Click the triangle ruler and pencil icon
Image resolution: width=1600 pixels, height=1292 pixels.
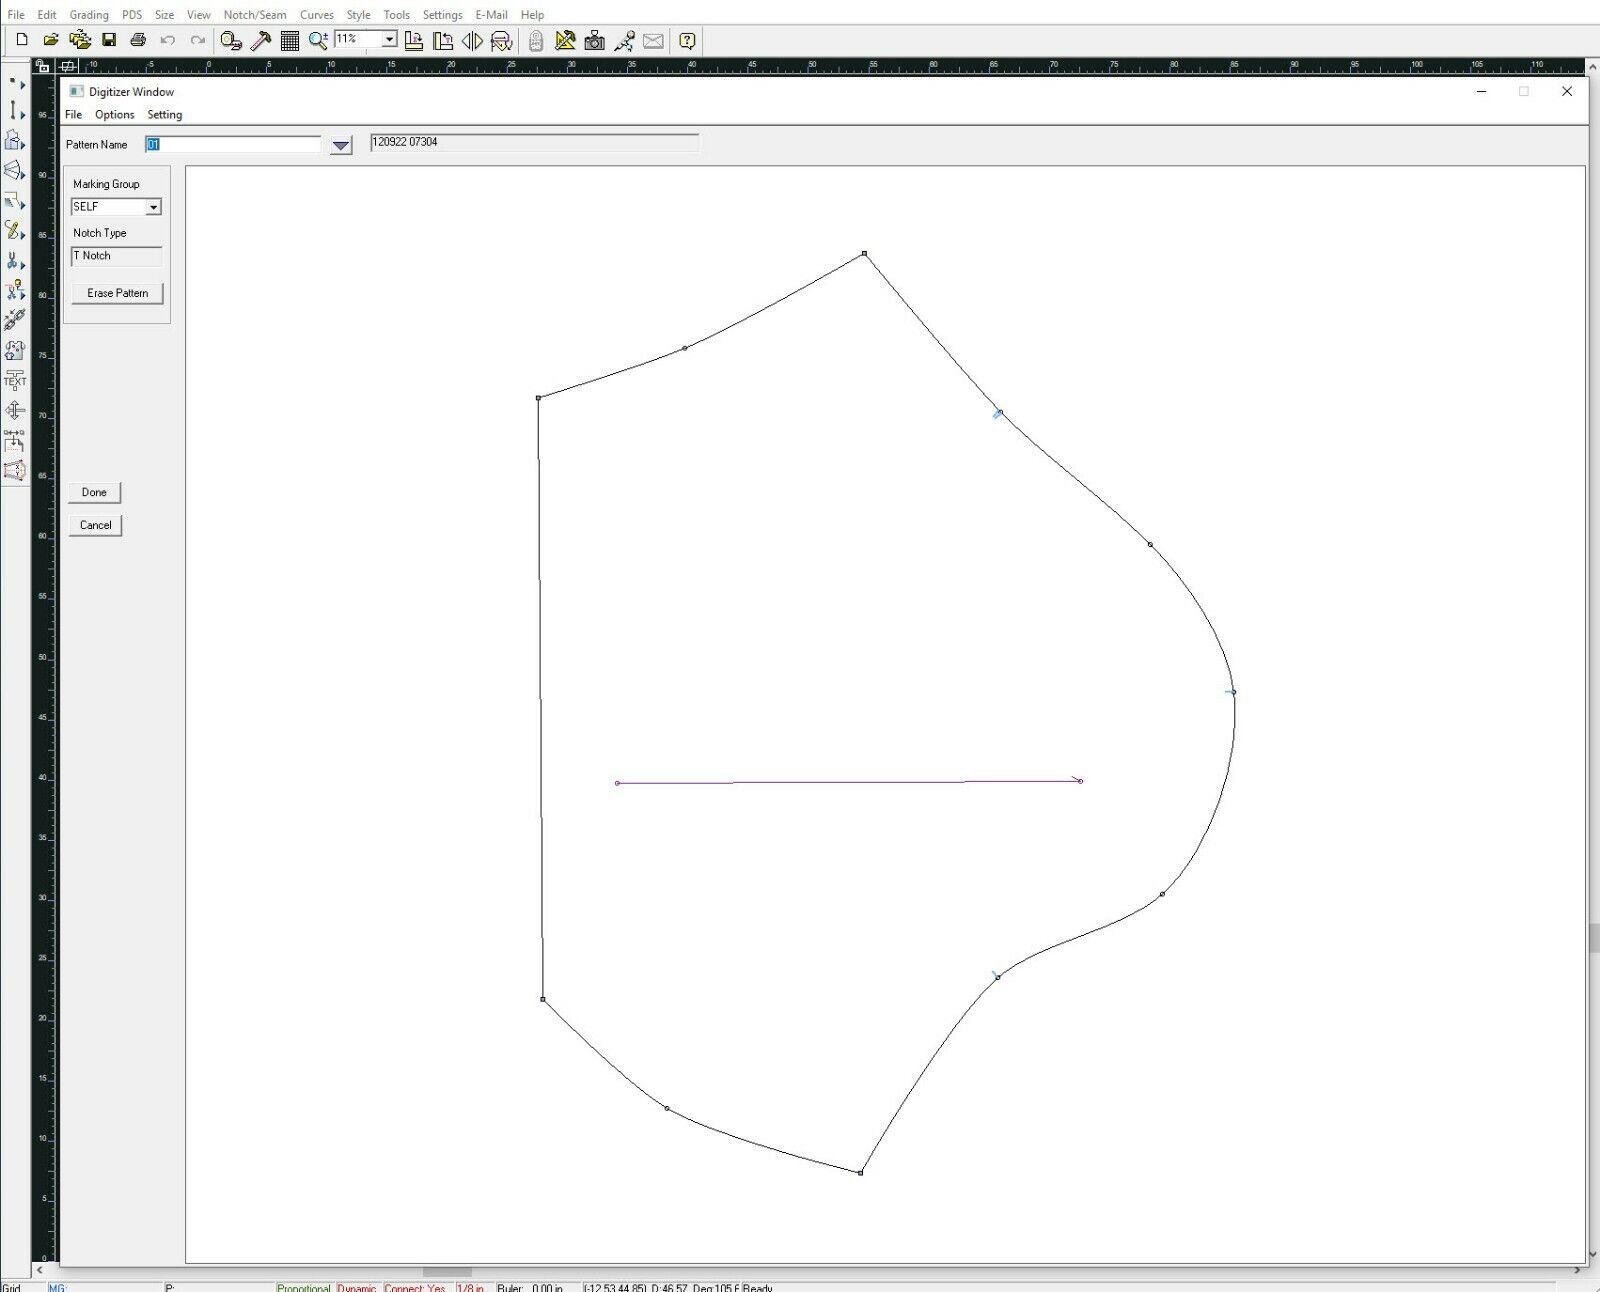565,40
